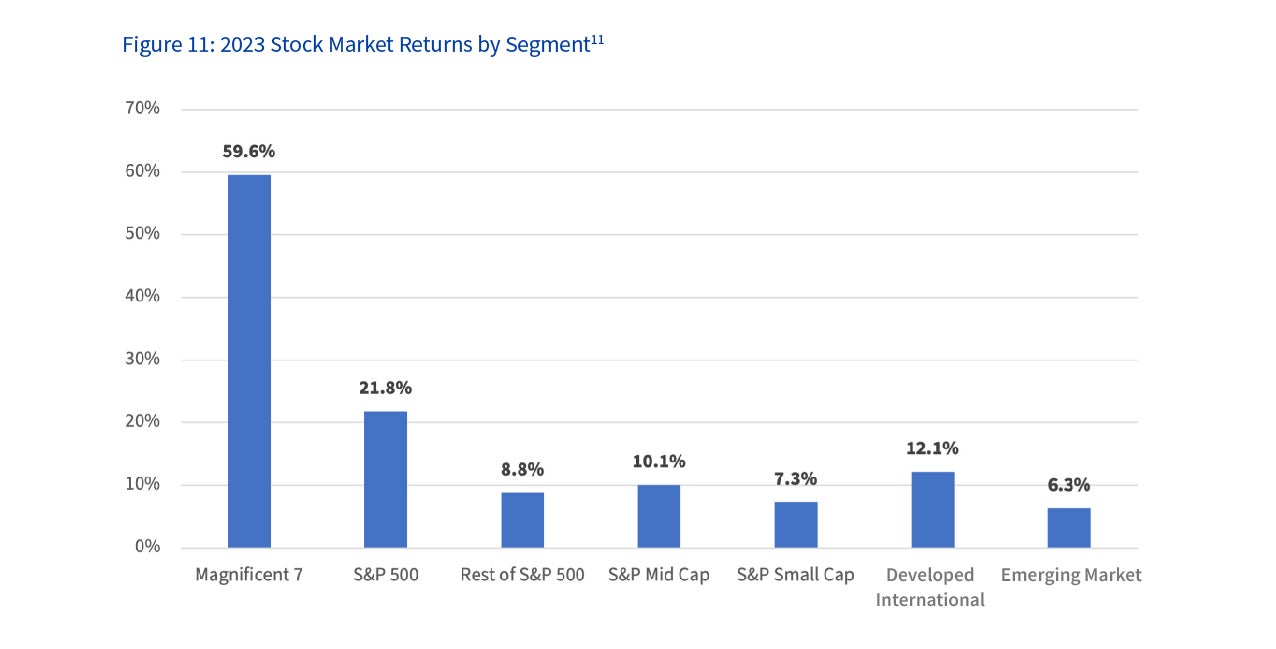
Task: Click the 12.1% data label
Action: pyautogui.click(x=932, y=448)
